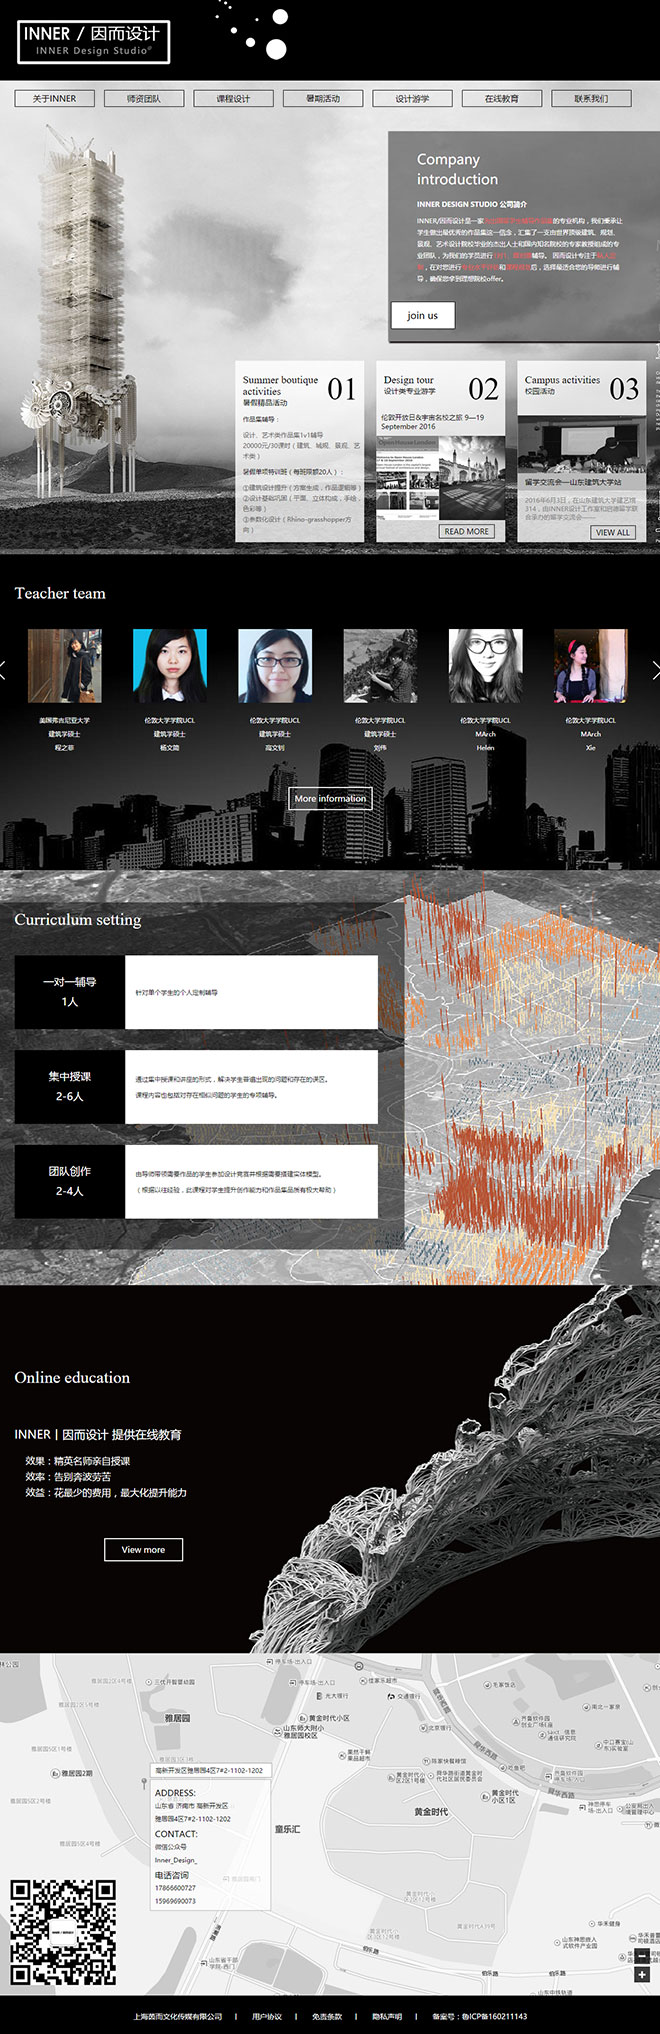Click the Teacher team heading
This screenshot has width=660, height=2034.
[x=60, y=593]
